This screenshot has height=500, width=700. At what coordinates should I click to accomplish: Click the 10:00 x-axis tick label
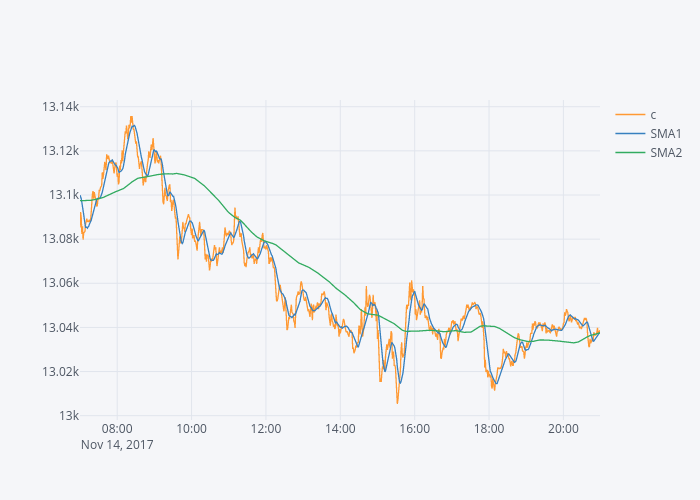coord(191,428)
